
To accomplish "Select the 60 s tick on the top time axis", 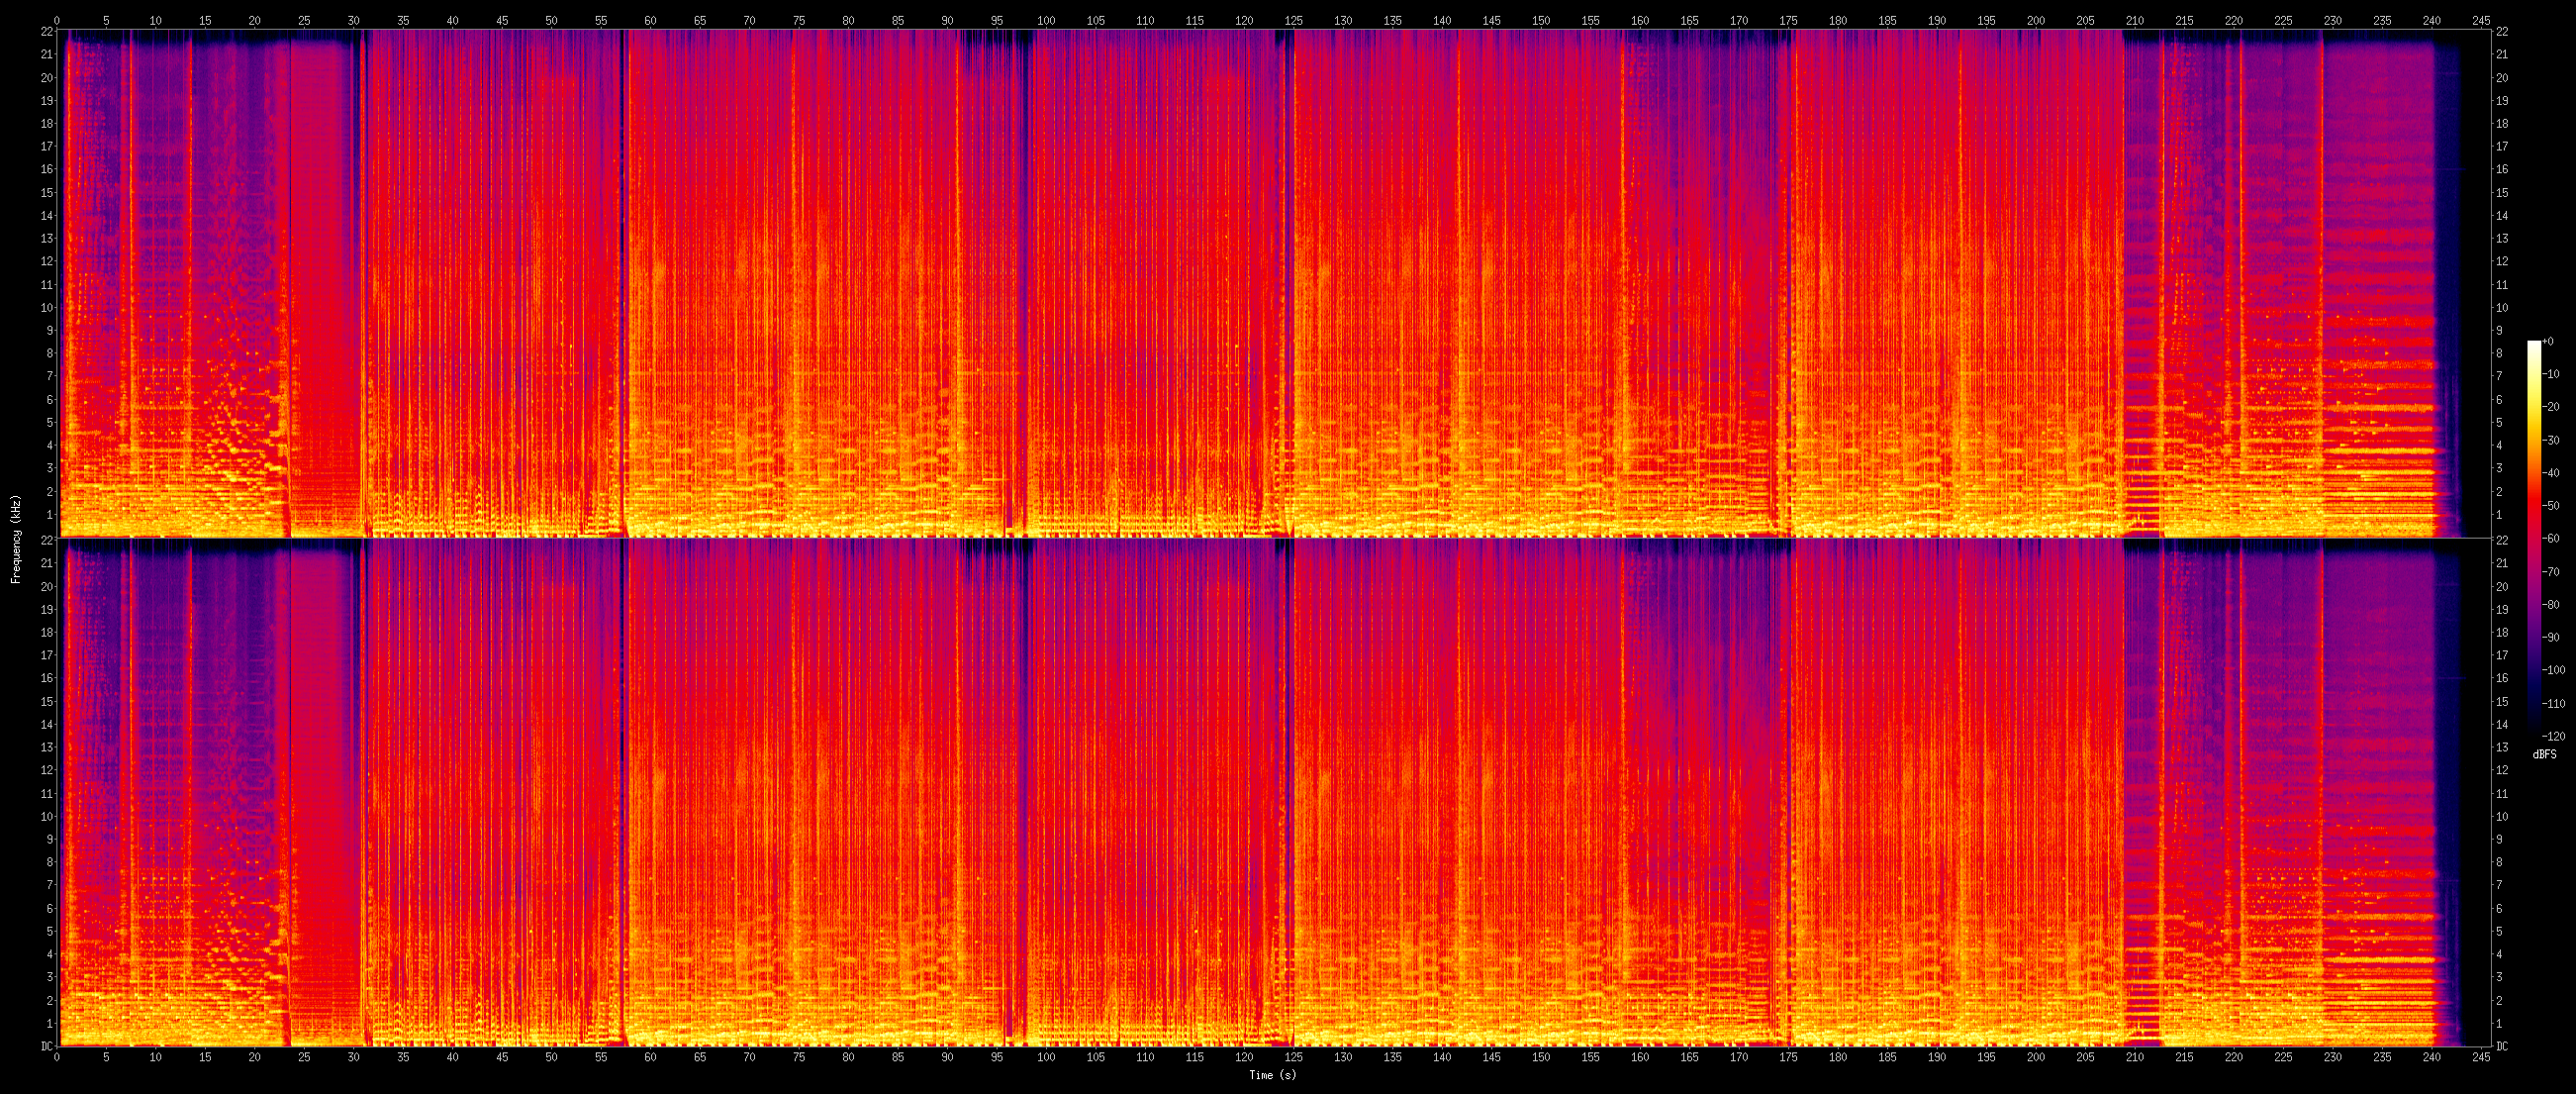I will 650,19.
